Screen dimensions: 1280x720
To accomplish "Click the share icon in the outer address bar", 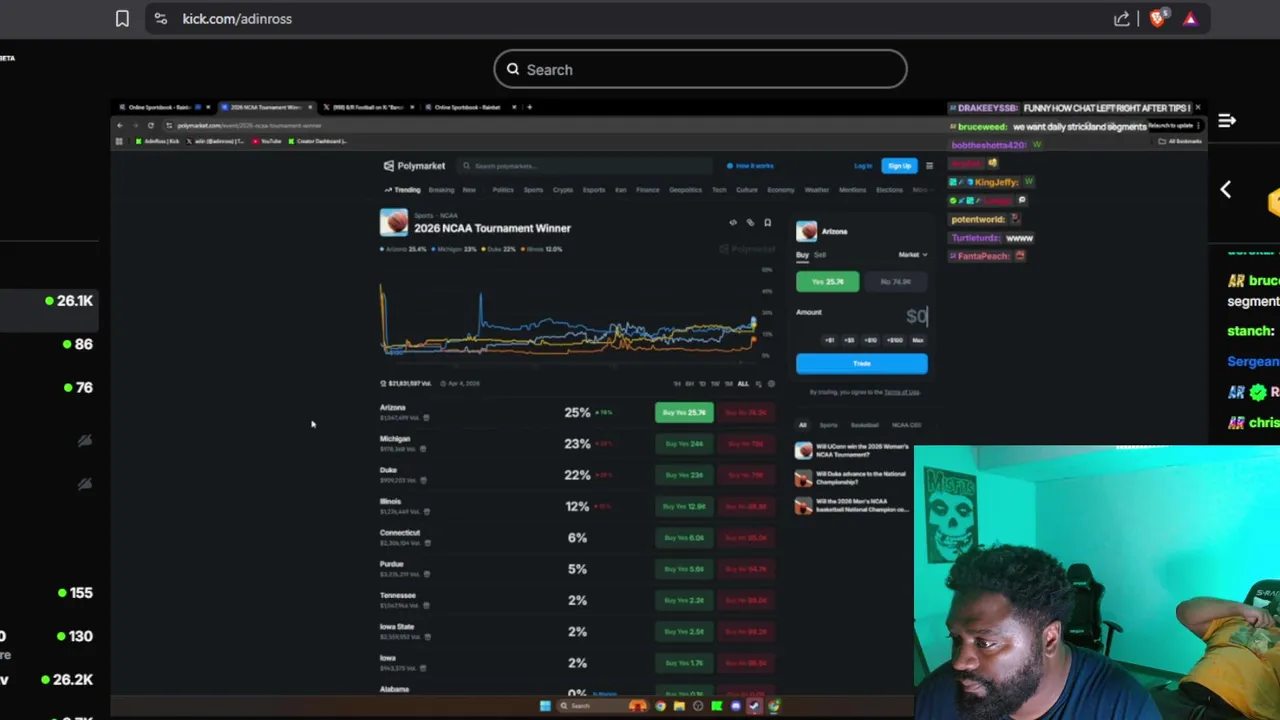I will pos(1122,18).
